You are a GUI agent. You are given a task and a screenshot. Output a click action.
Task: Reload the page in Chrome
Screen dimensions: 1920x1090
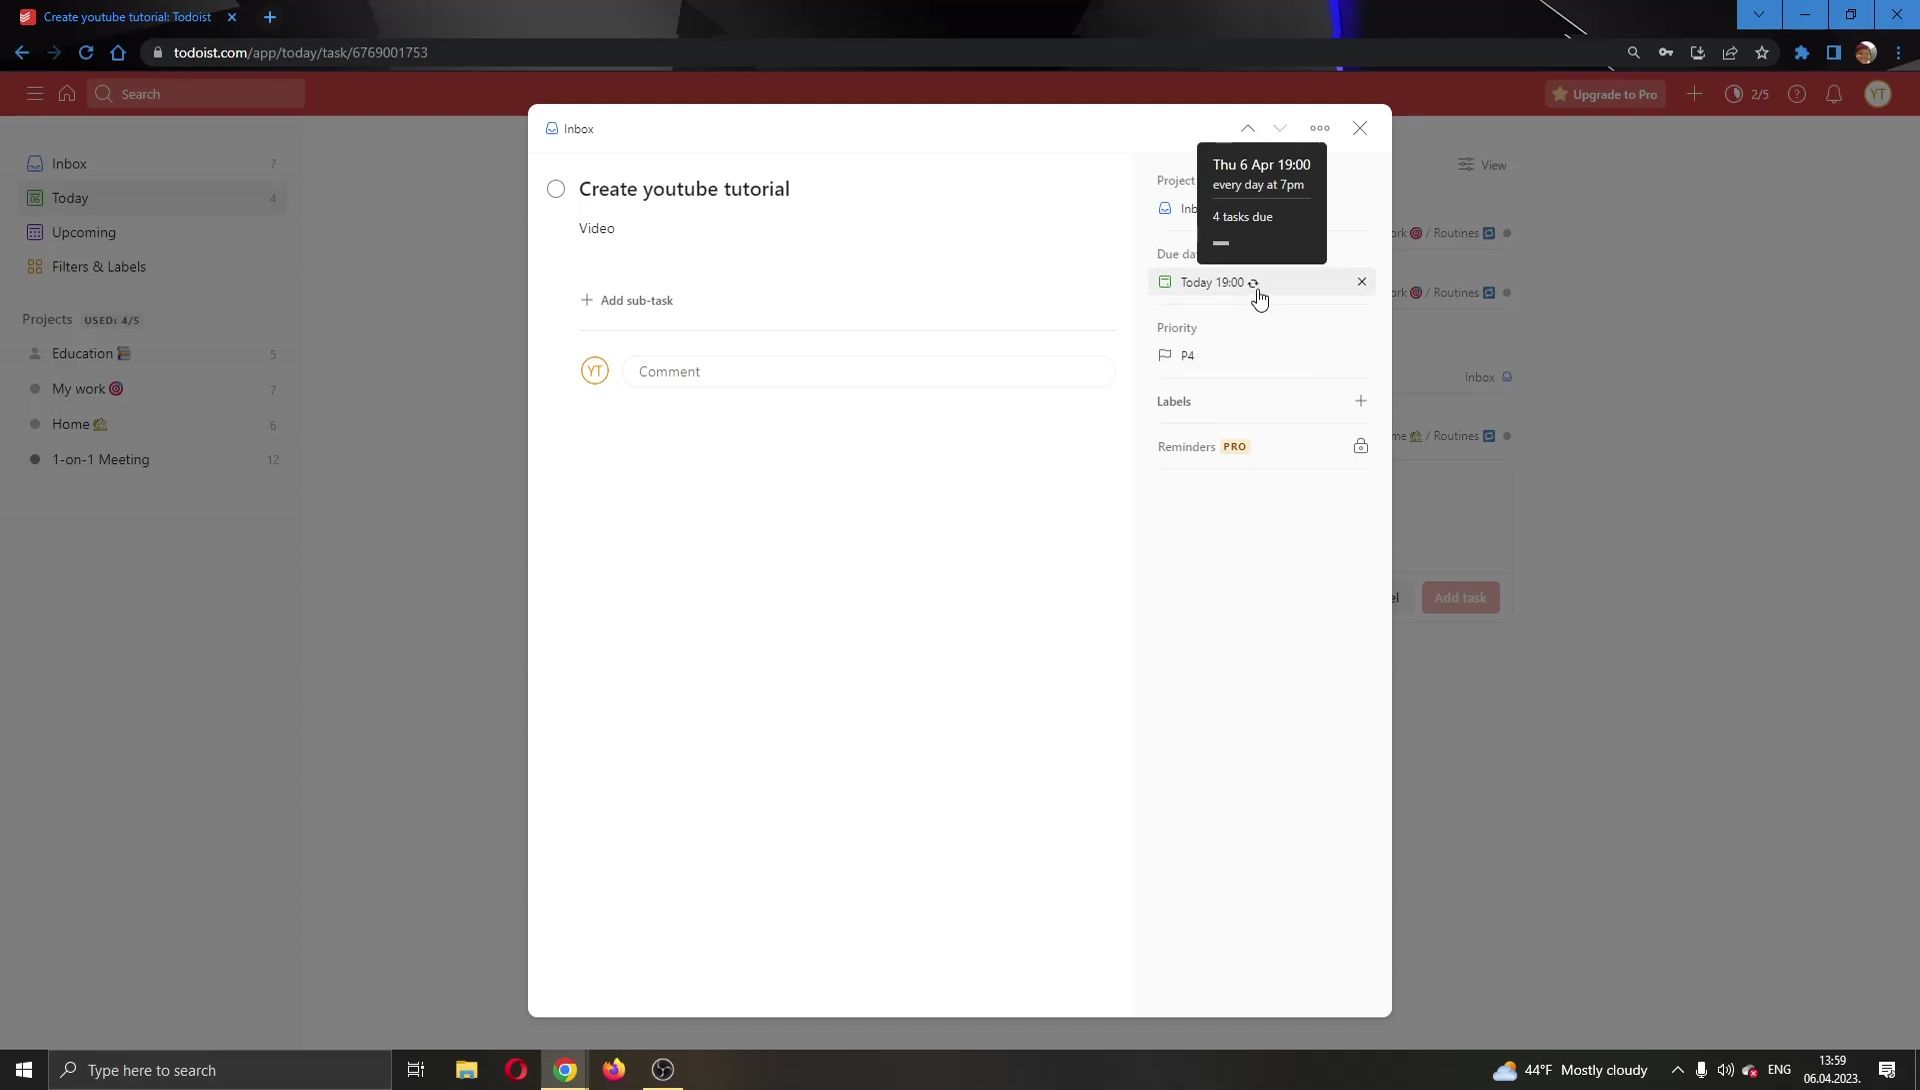click(86, 52)
